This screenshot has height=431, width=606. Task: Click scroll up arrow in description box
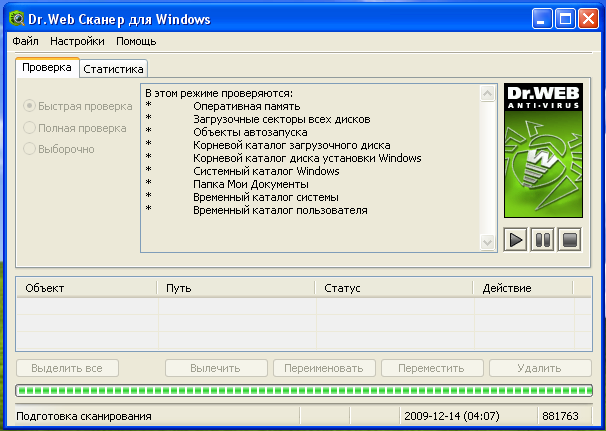pos(487,94)
